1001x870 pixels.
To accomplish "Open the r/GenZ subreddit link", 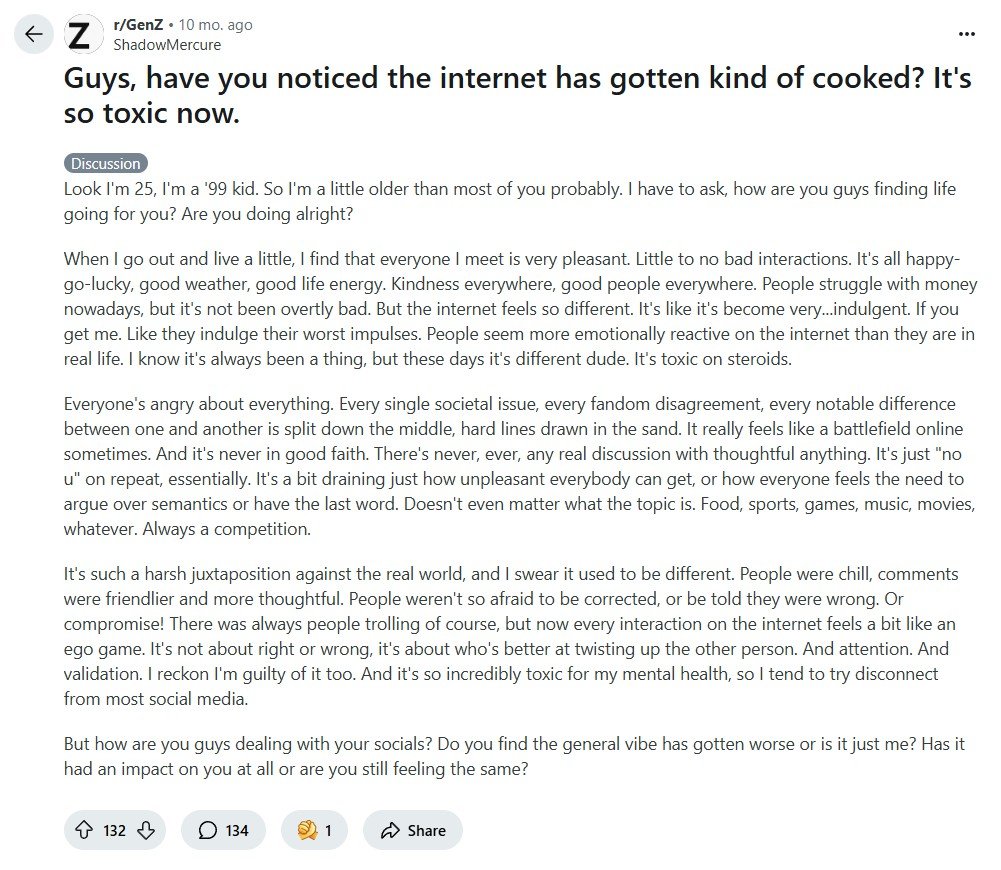I will [x=138, y=25].
